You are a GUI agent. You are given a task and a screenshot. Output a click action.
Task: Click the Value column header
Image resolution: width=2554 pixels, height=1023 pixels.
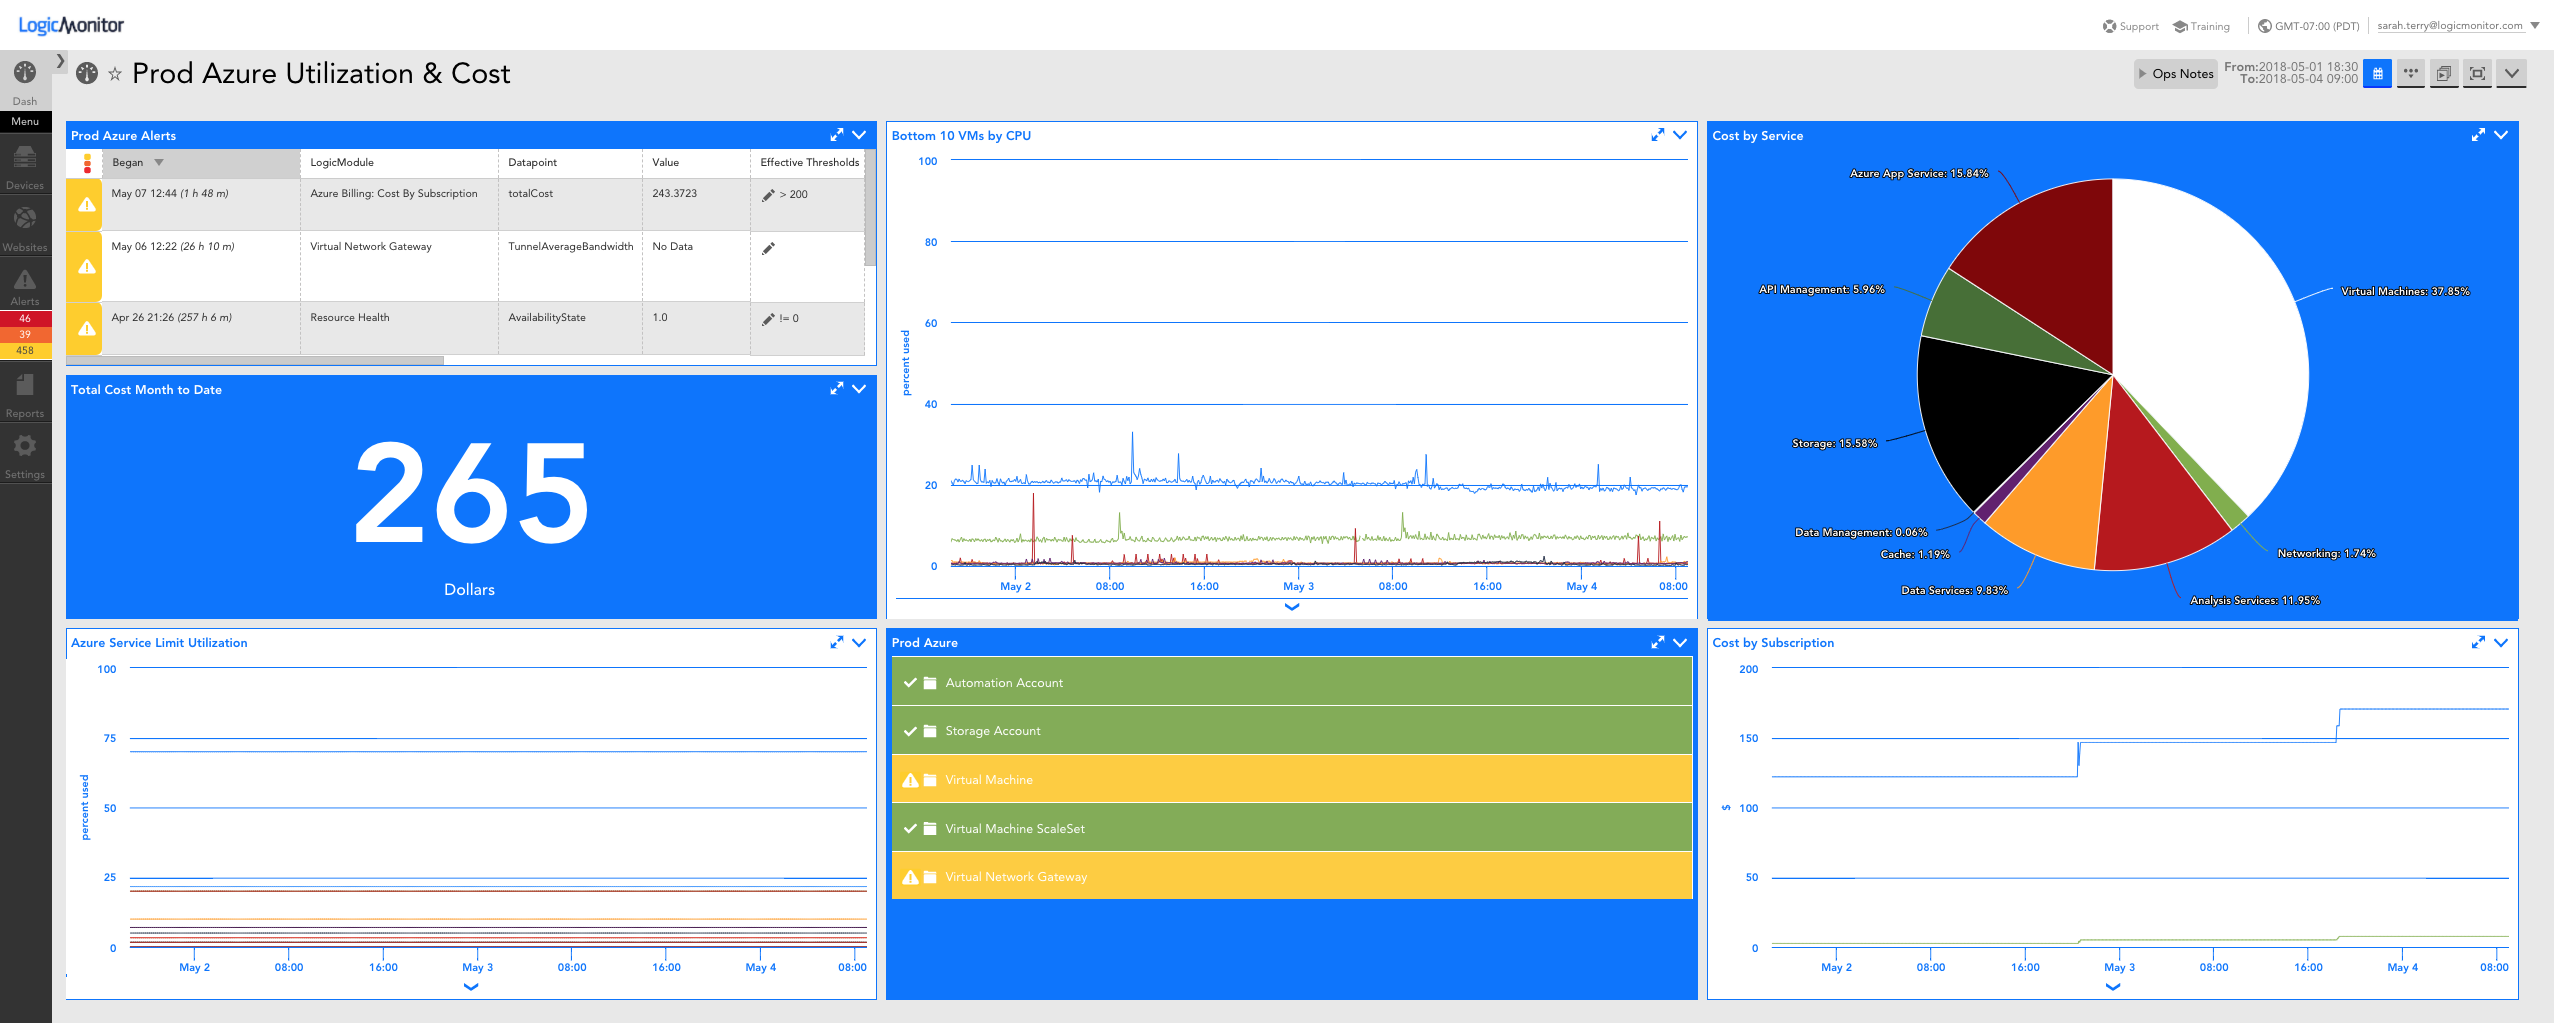[x=696, y=163]
